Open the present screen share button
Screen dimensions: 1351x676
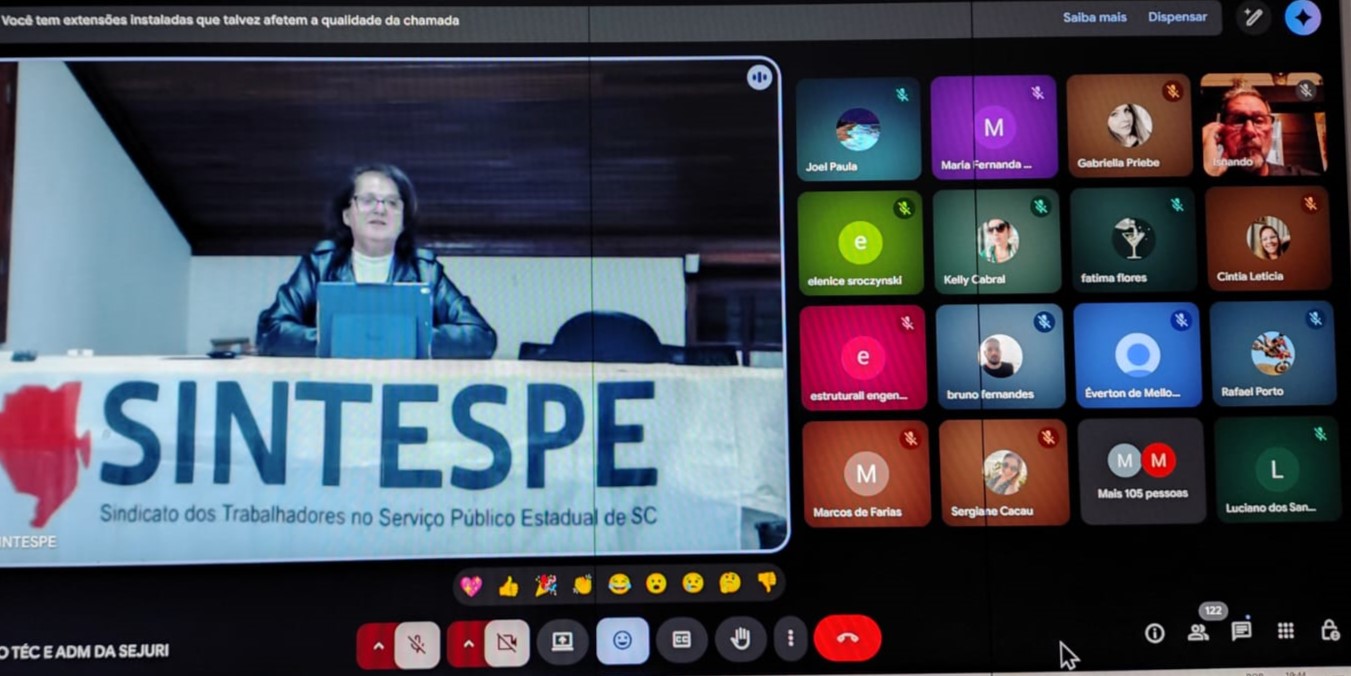click(x=562, y=641)
